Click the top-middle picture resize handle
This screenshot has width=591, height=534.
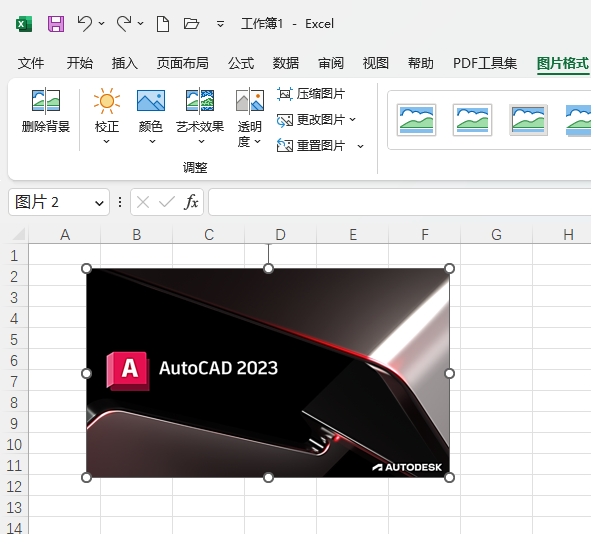(268, 268)
